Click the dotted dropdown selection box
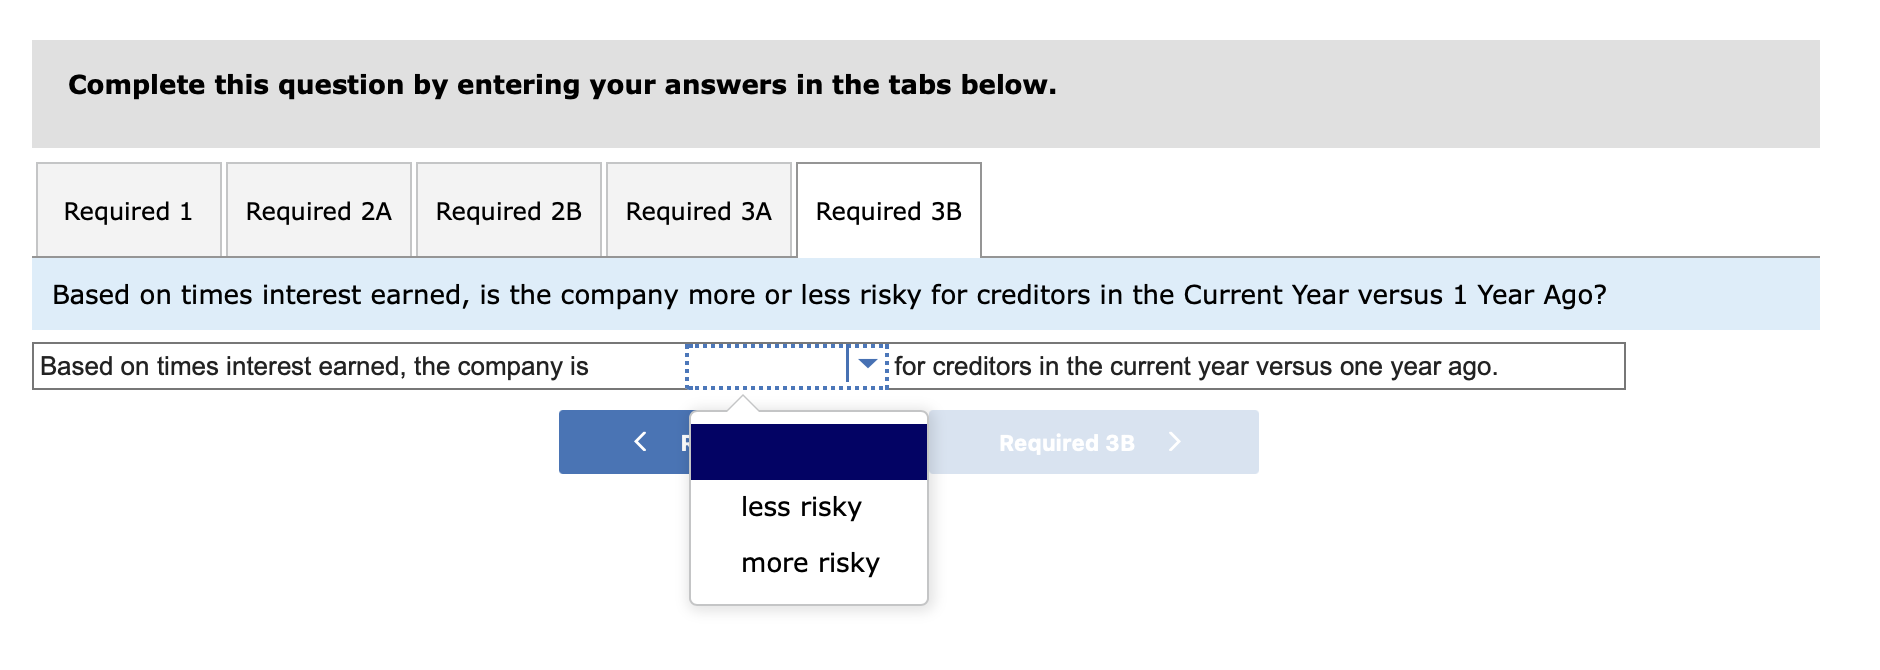 (x=770, y=365)
